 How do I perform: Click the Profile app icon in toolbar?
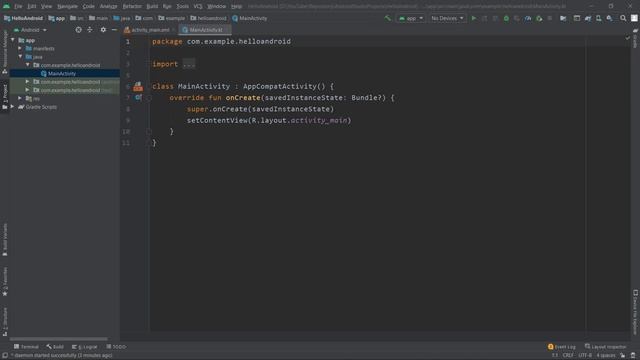tap(528, 18)
